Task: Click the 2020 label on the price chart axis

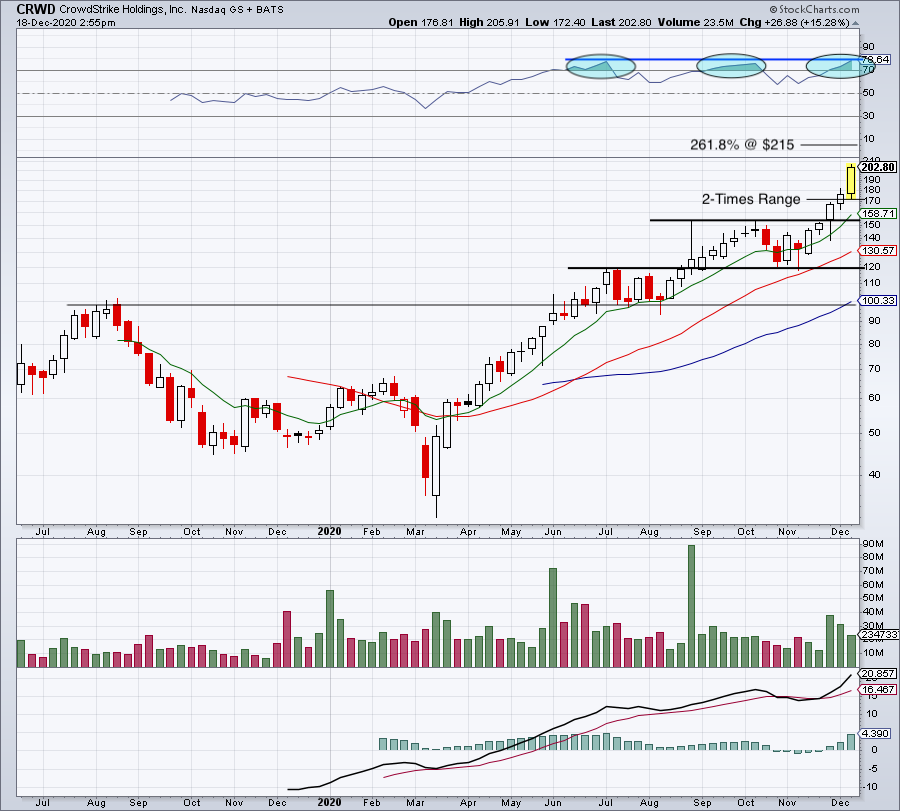Action: (329, 531)
